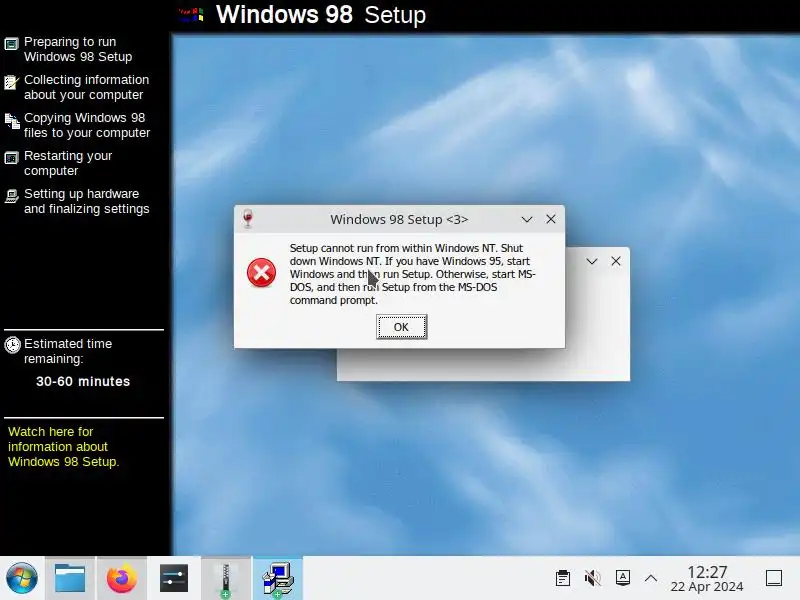The width and height of the screenshot is (800, 600).
Task: Expand hidden system tray icons arrow
Action: pyautogui.click(x=651, y=578)
